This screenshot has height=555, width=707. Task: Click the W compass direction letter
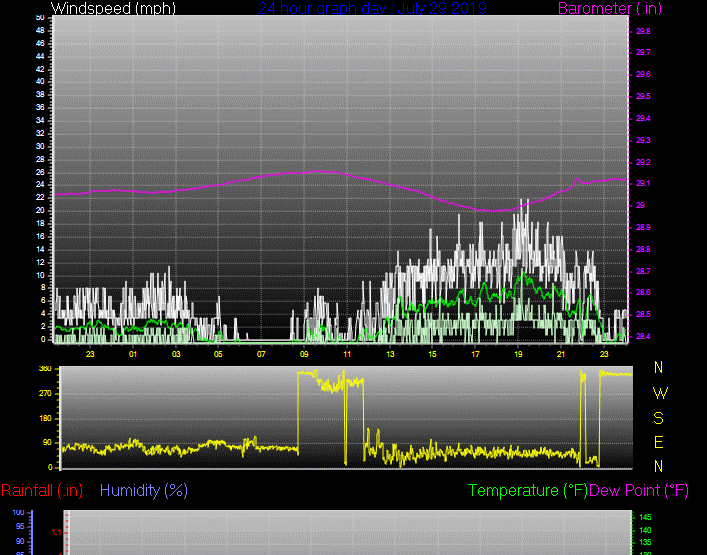659,393
